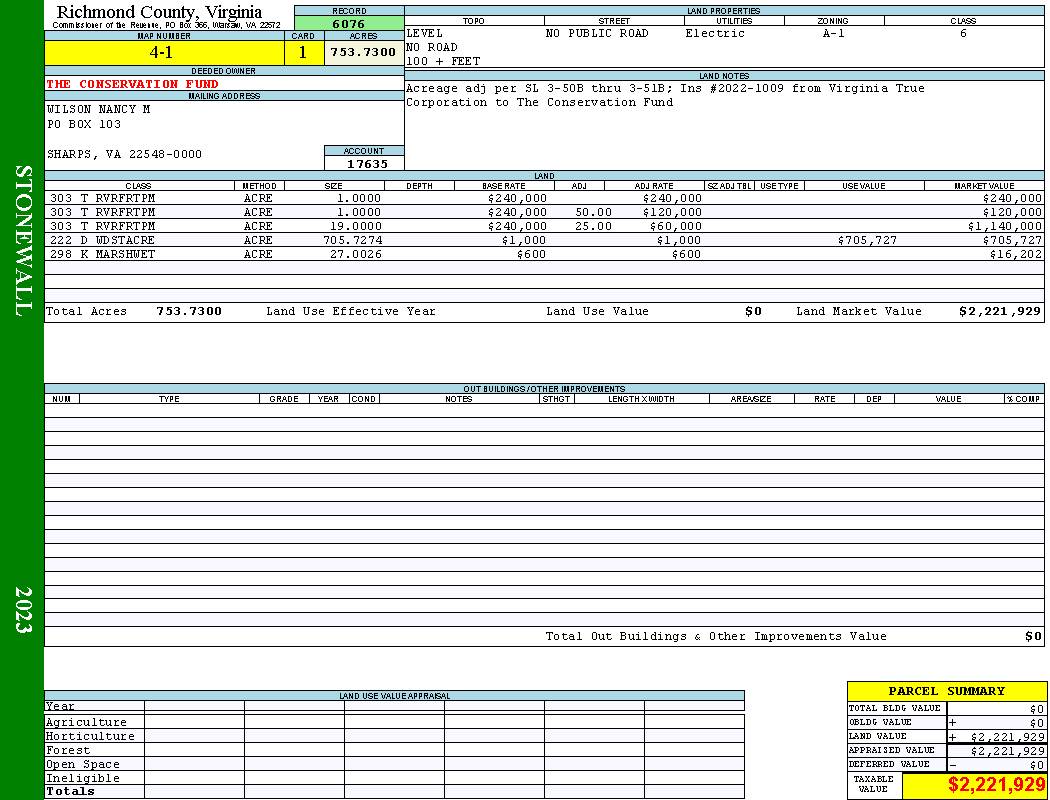Click the 298 K MARSHWET class row
Image resolution: width=1050 pixels, height=800 pixels.
102,254
